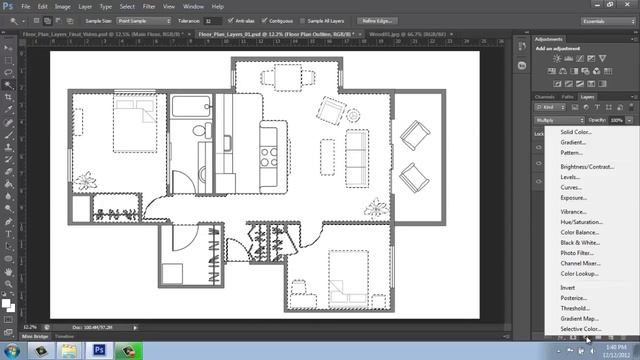Screen dimensions: 640x360
Task: Select the Path Selection tool
Action: 8,246
